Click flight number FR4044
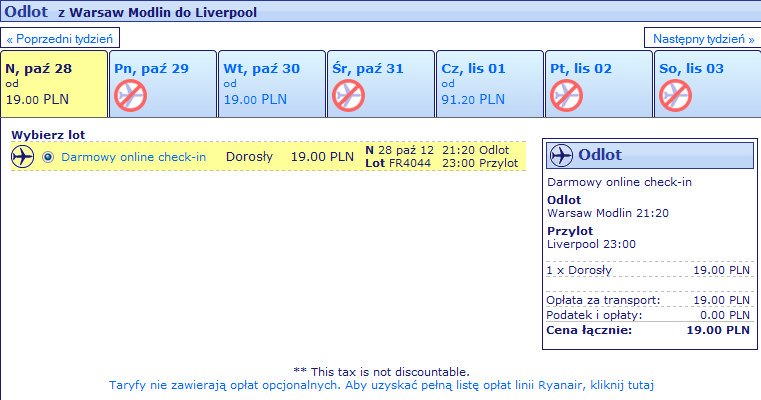Viewport: 761px width, 400px height. [x=409, y=163]
